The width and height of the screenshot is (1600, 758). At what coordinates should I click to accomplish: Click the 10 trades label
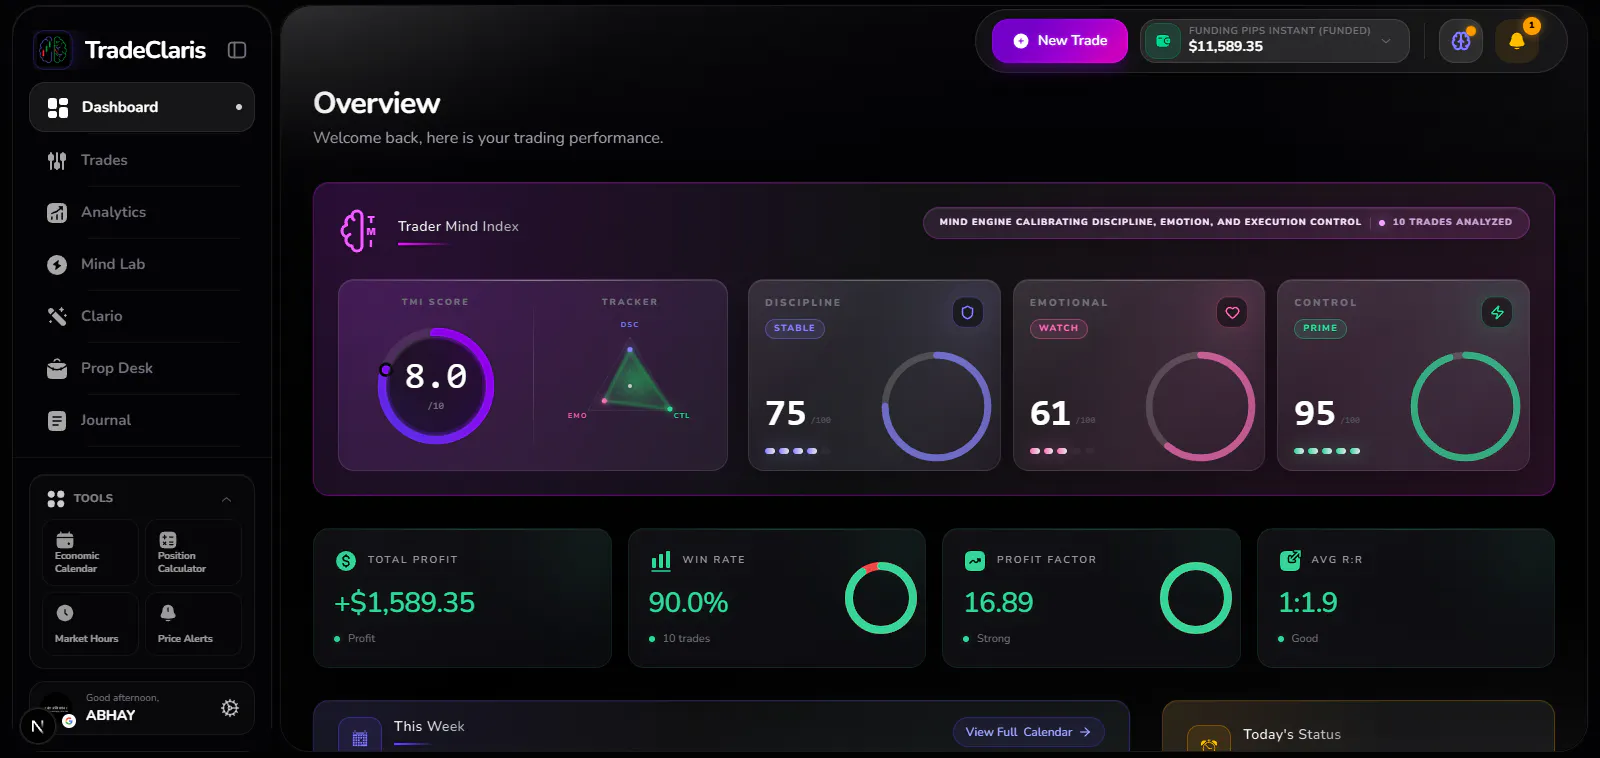click(686, 638)
